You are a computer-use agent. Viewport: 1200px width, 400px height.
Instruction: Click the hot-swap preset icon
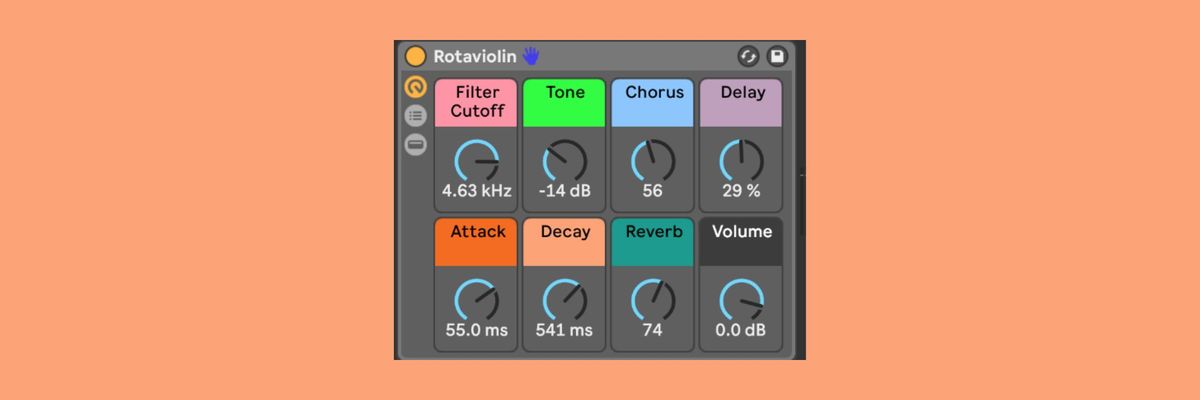[748, 57]
